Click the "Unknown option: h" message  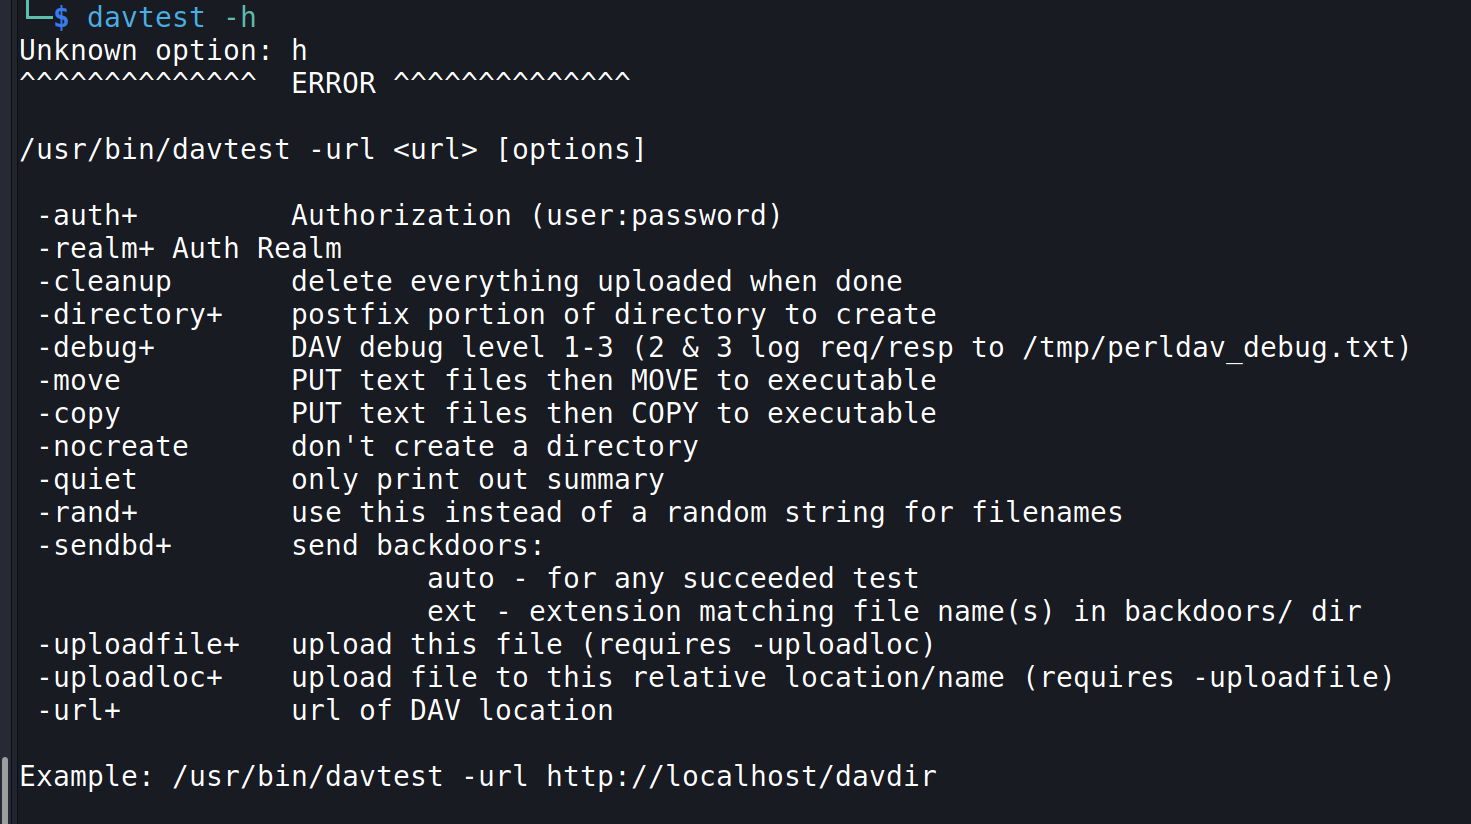coord(163,51)
